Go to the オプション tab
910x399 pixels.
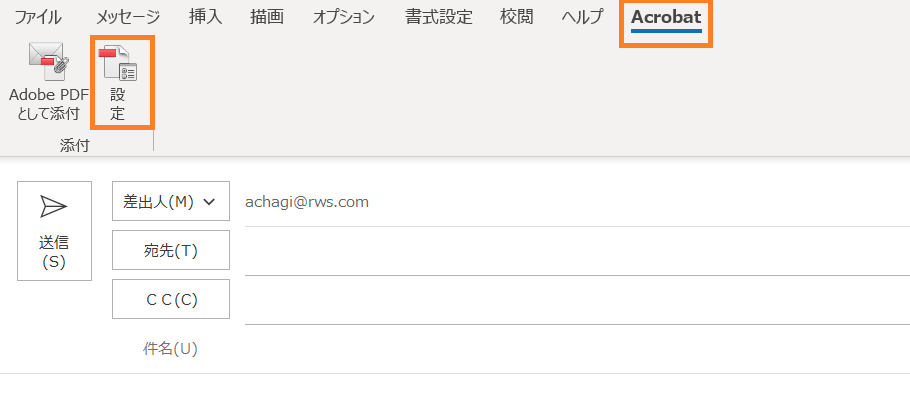coord(344,17)
